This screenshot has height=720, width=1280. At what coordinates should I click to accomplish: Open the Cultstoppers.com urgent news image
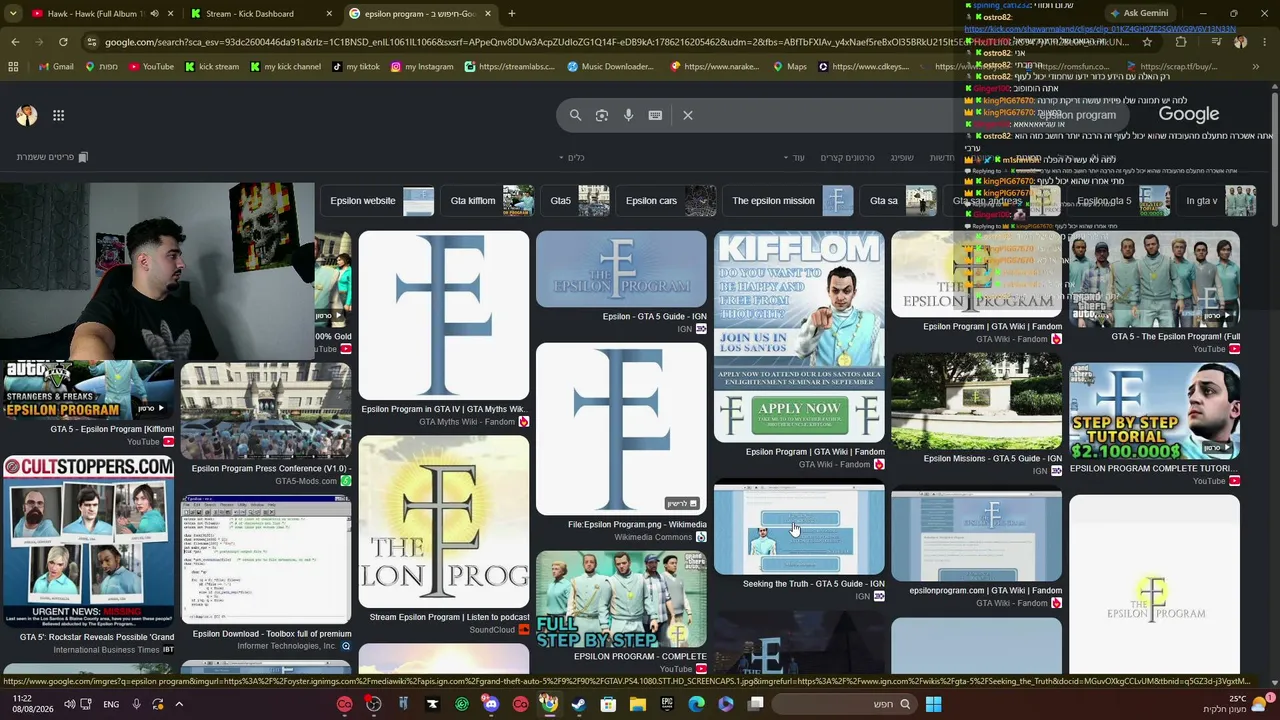tap(89, 541)
